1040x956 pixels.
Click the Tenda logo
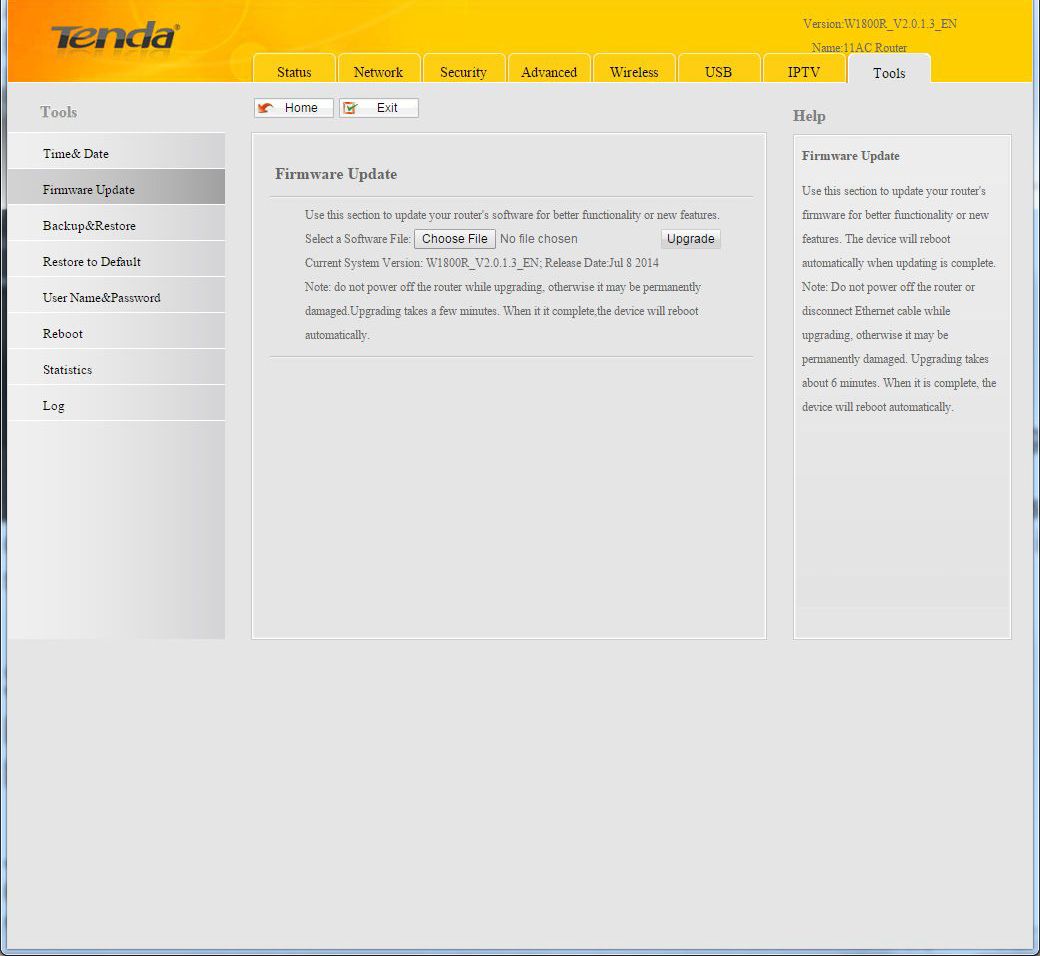coord(115,38)
